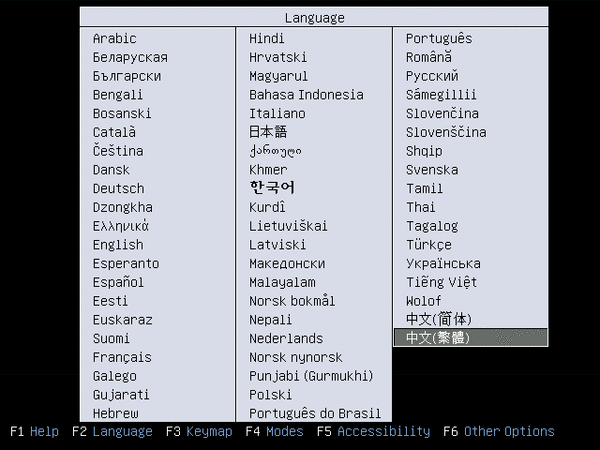Pick Tiếng Việt from the list
The height and width of the screenshot is (450, 600).
[441, 282]
